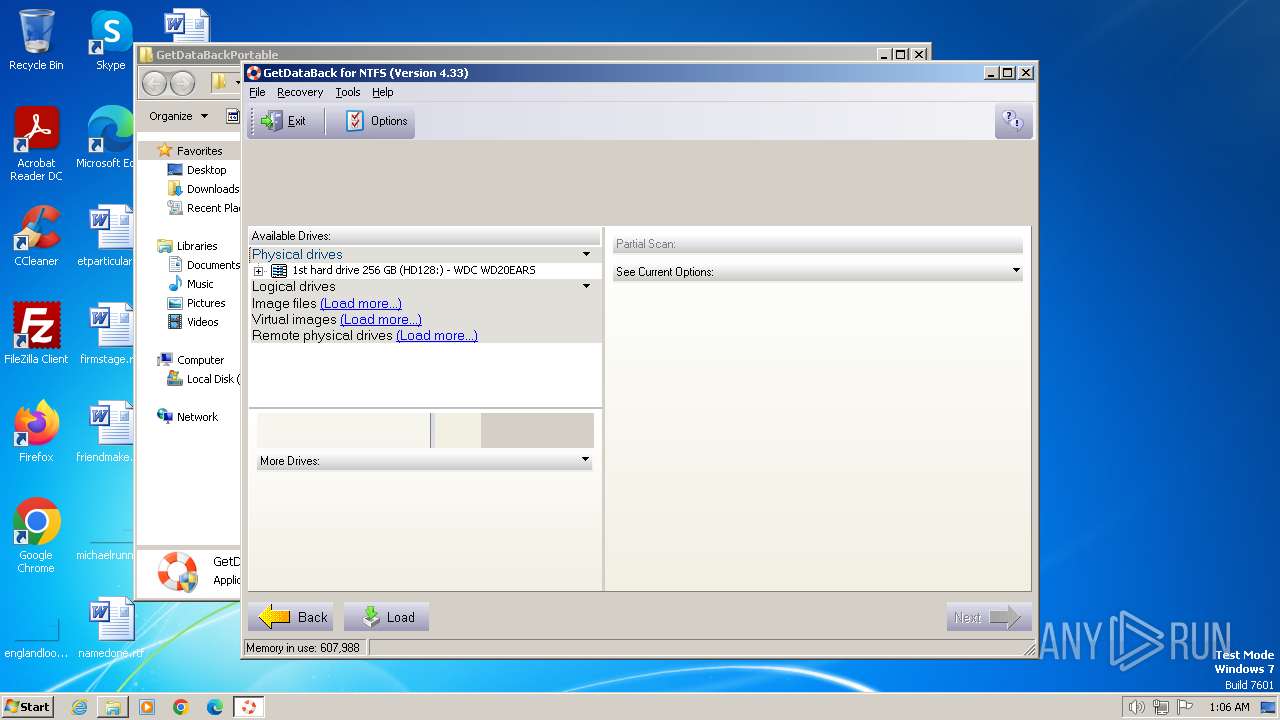Open Chrome from taskbar
The height and width of the screenshot is (720, 1280).
coord(181,707)
